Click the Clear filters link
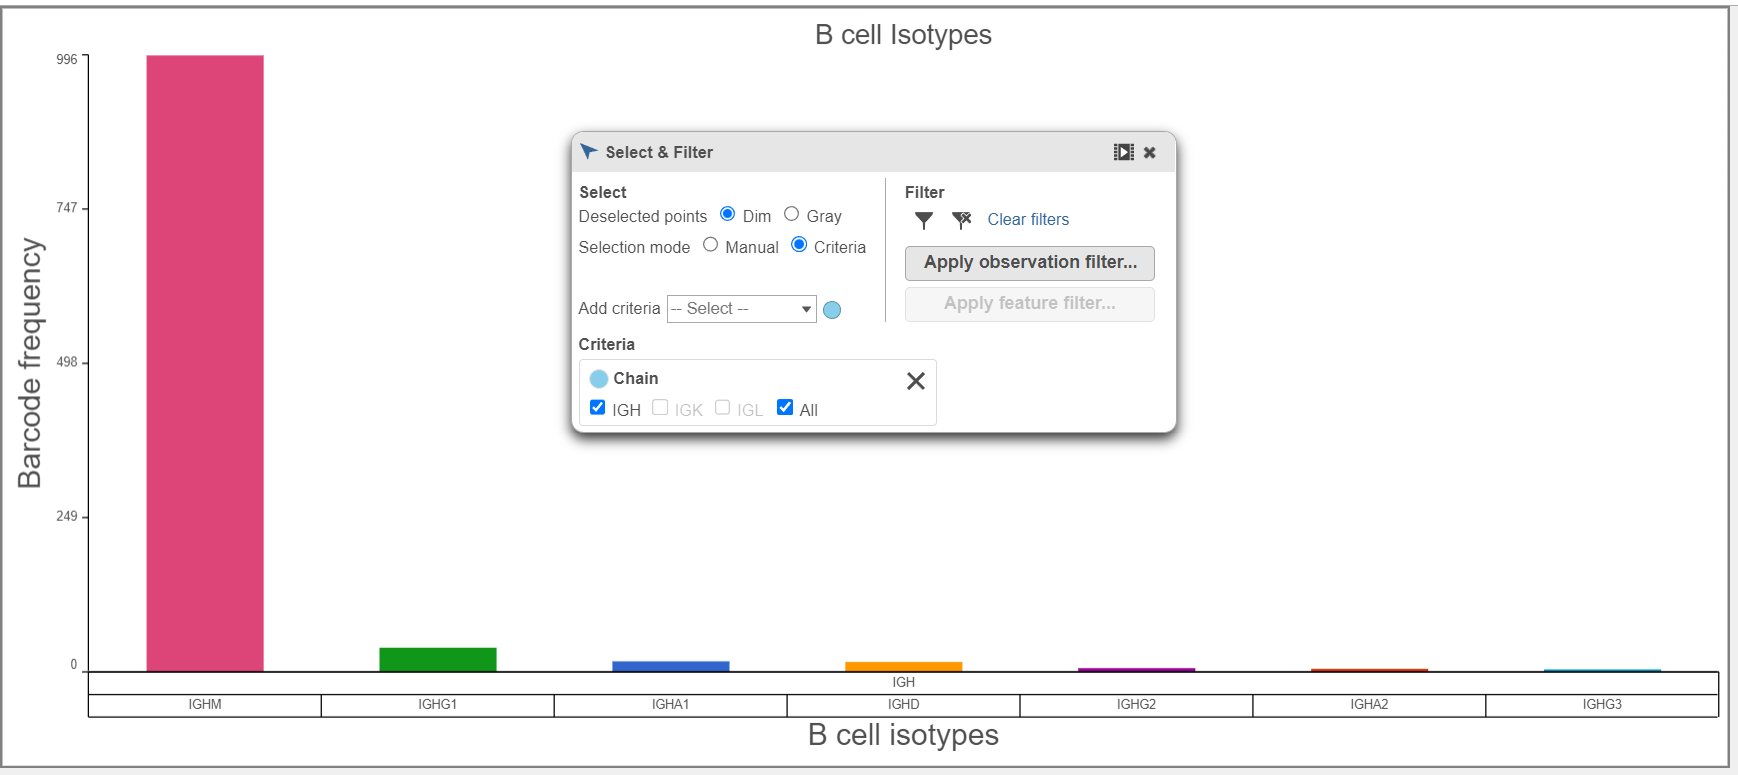This screenshot has width=1738, height=775. [1028, 220]
